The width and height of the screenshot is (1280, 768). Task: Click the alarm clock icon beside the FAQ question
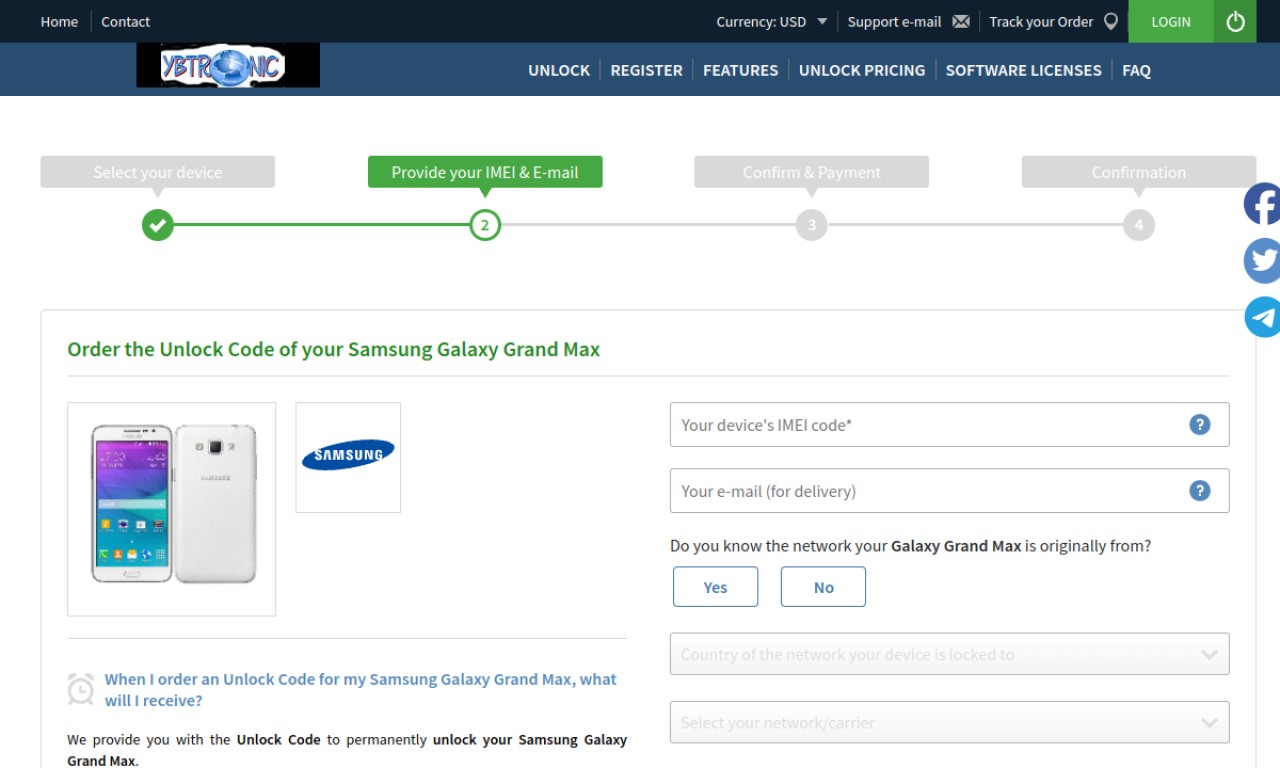pos(81,689)
